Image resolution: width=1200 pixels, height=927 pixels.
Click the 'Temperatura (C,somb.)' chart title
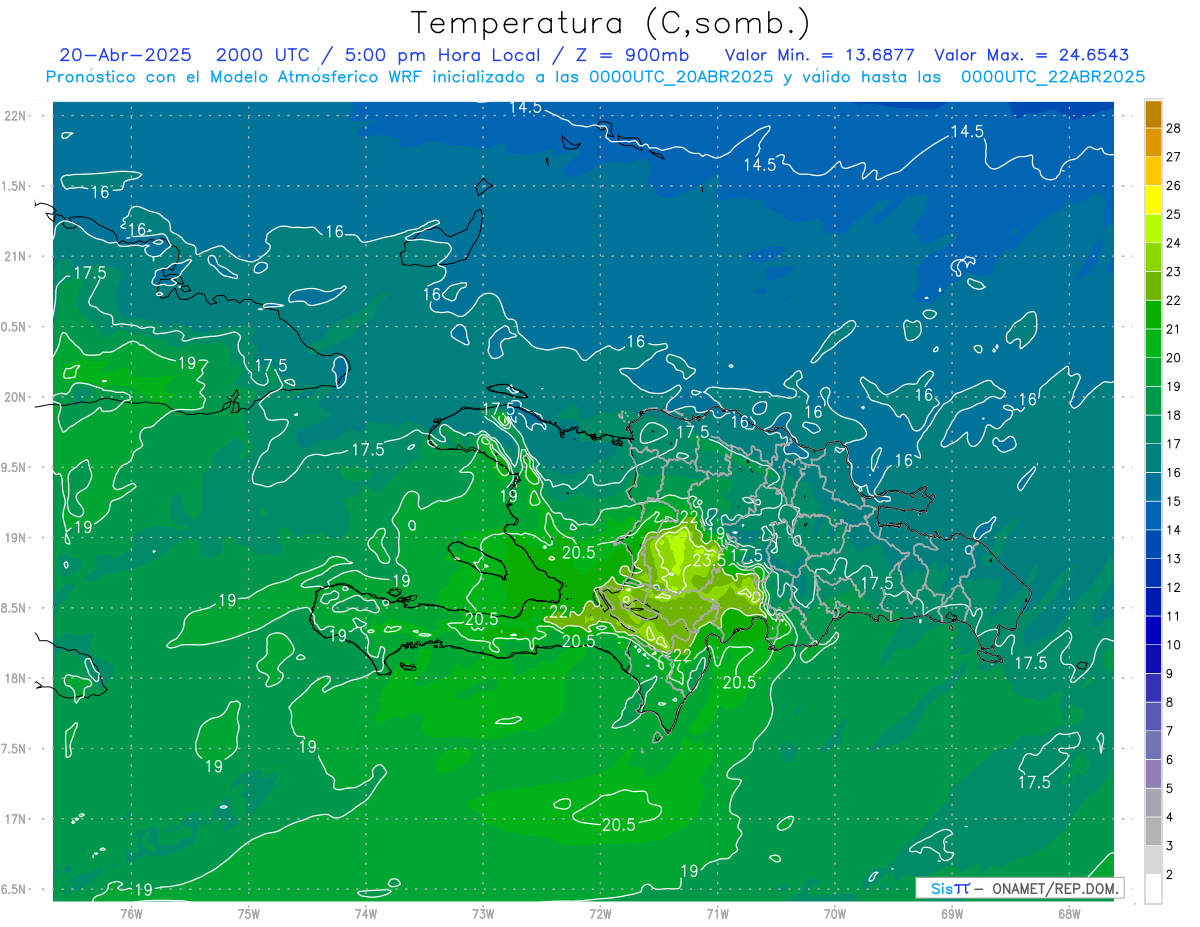click(610, 23)
